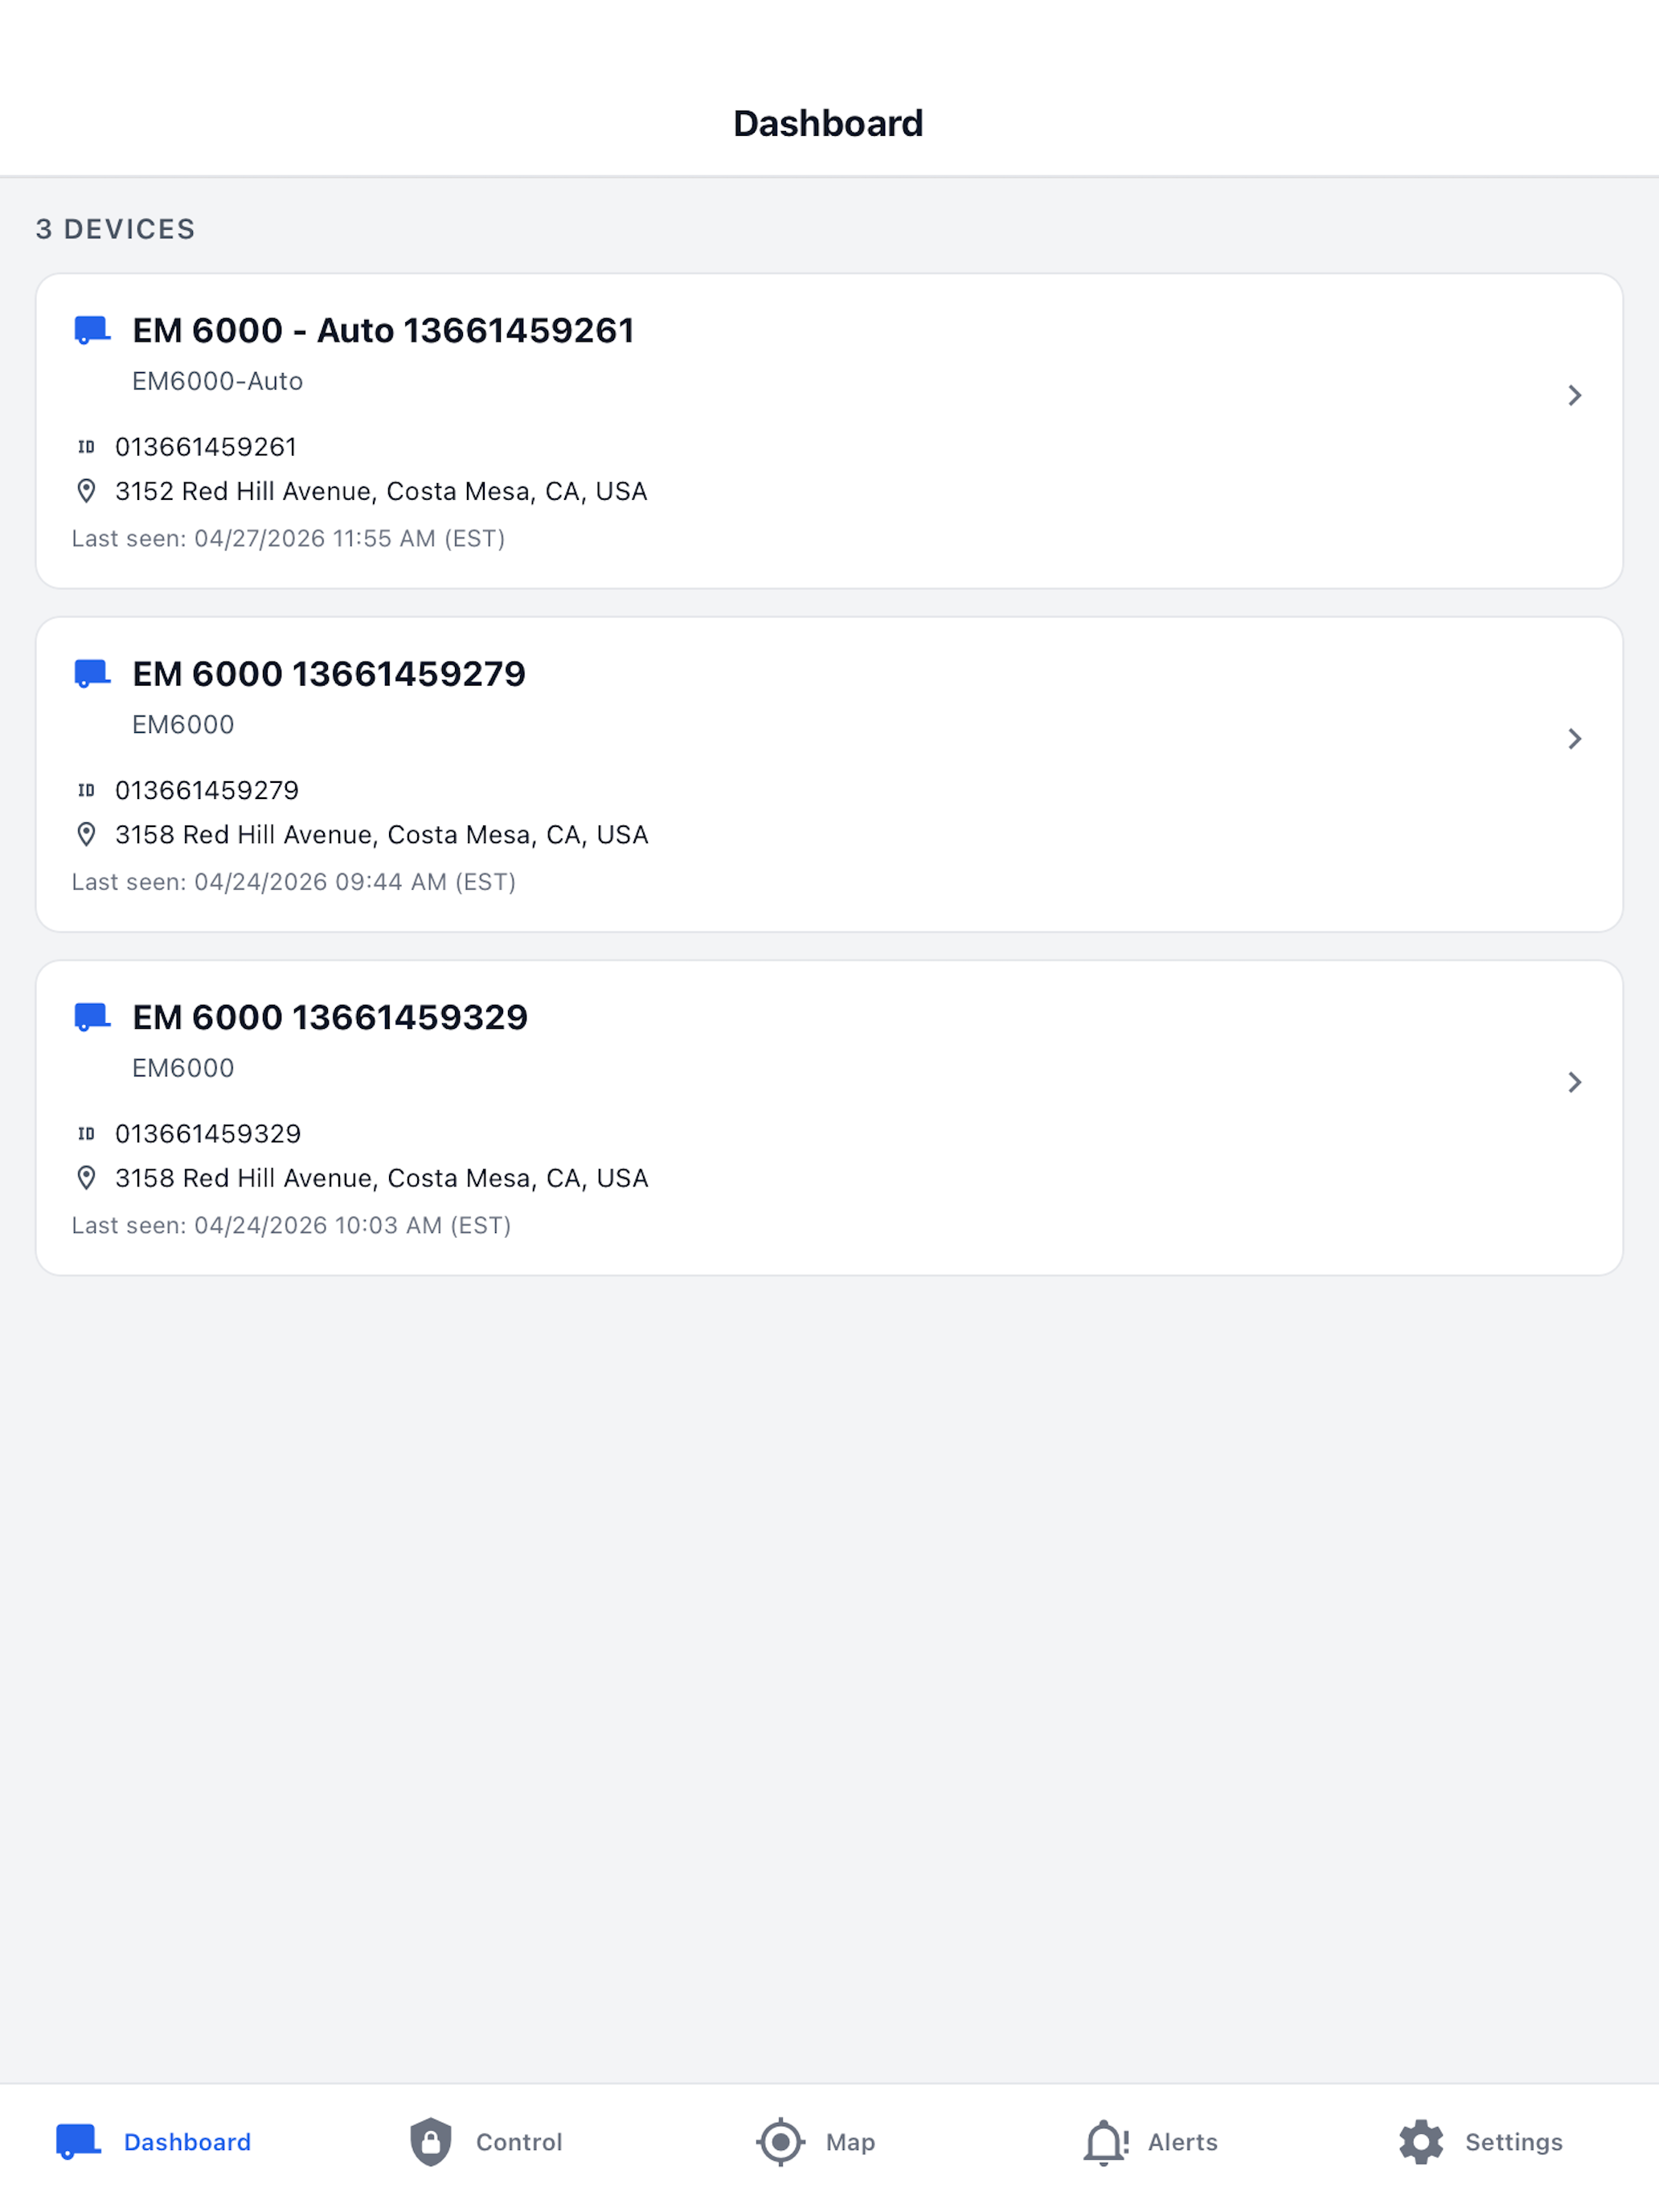The height and width of the screenshot is (2212, 1659).
Task: Select the Dashboard trailer icon in bottom bar
Action: coord(79,2142)
